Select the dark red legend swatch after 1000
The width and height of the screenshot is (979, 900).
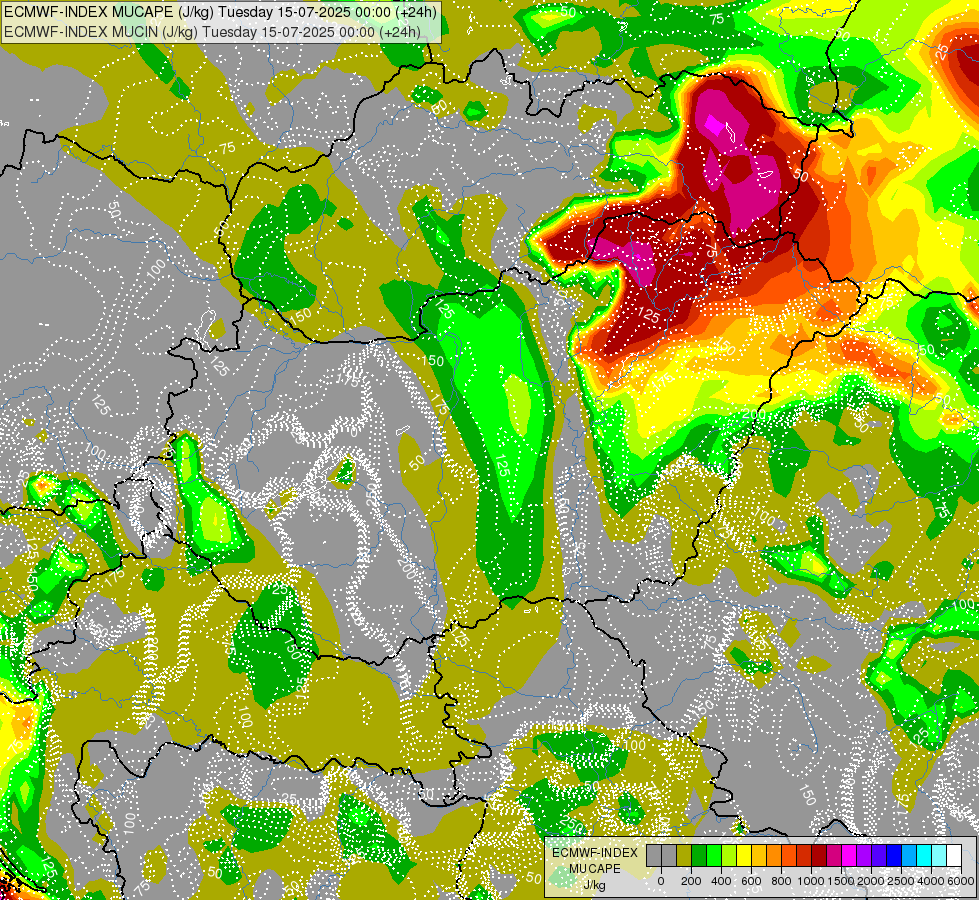coord(819,855)
